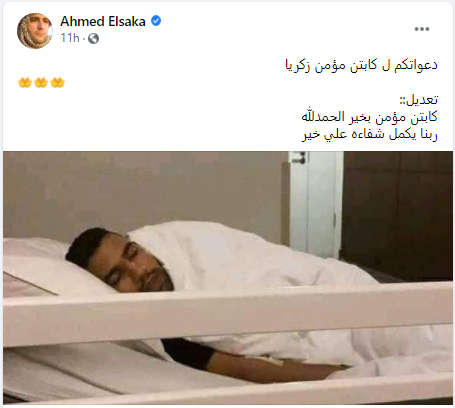Click the first Arabic line mentioning زكريا
The image size is (455, 408).
click(361, 65)
